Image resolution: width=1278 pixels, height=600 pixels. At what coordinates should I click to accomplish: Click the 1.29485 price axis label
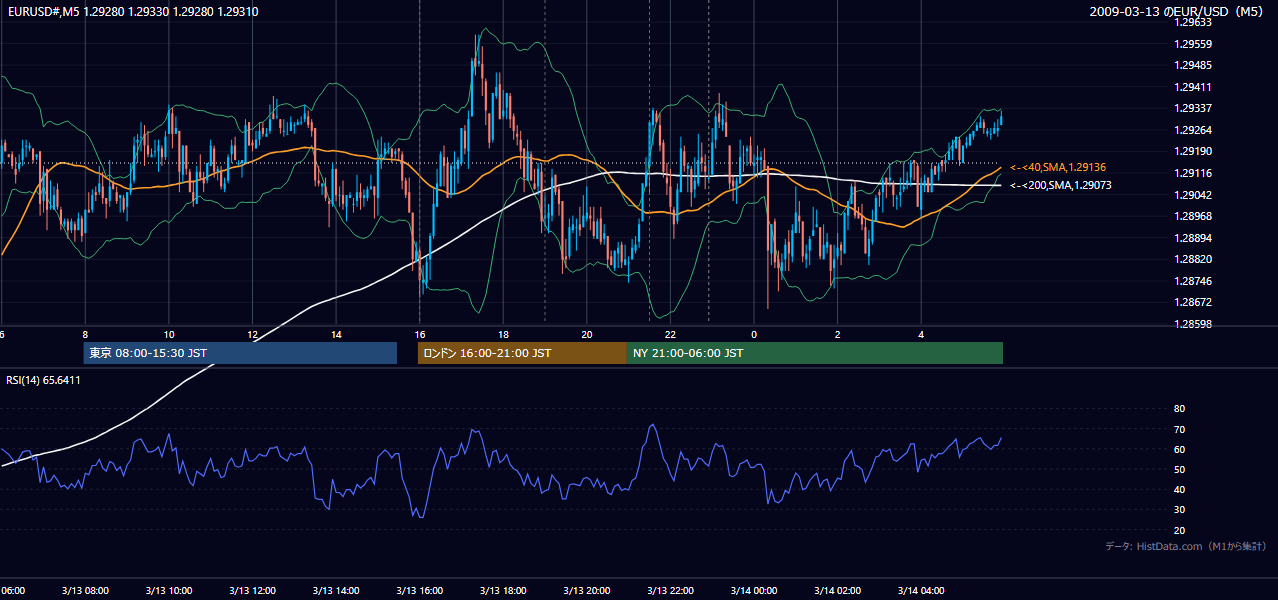[x=1192, y=66]
